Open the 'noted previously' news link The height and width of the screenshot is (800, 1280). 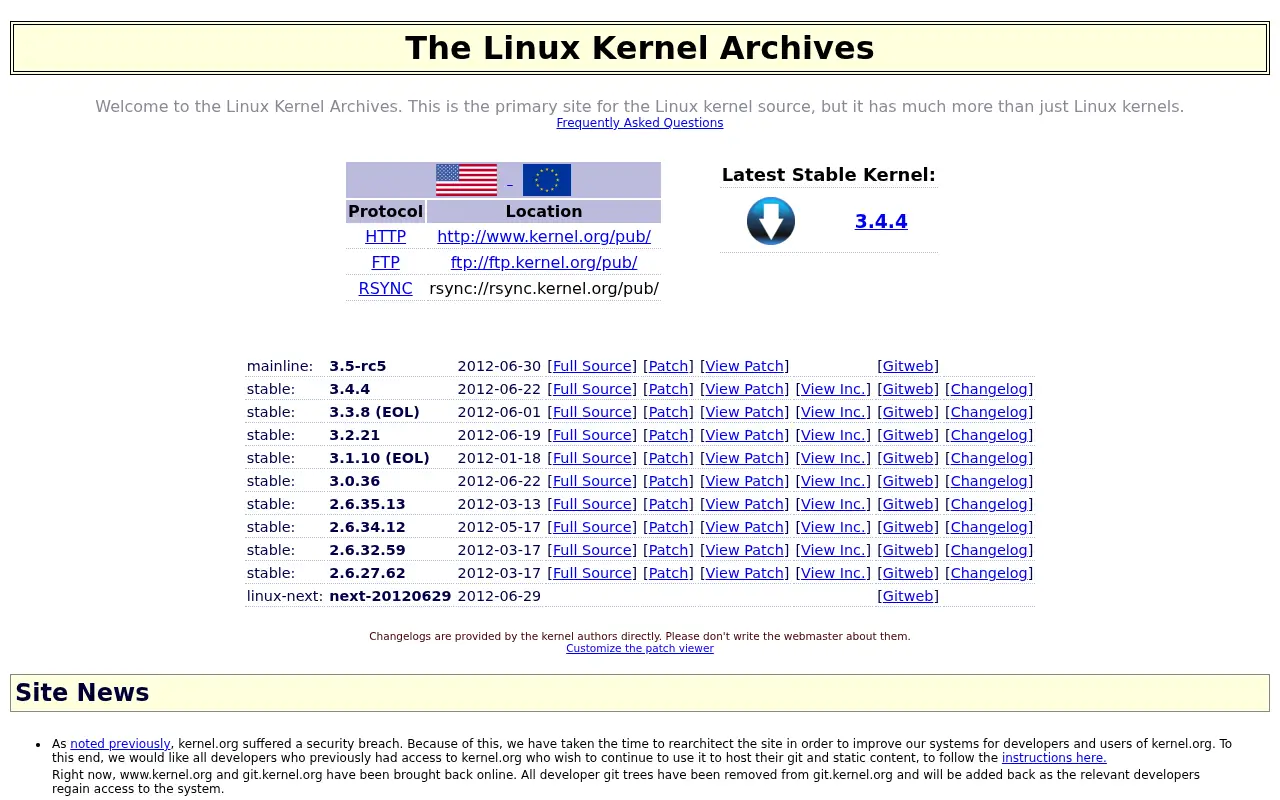pyautogui.click(x=120, y=744)
